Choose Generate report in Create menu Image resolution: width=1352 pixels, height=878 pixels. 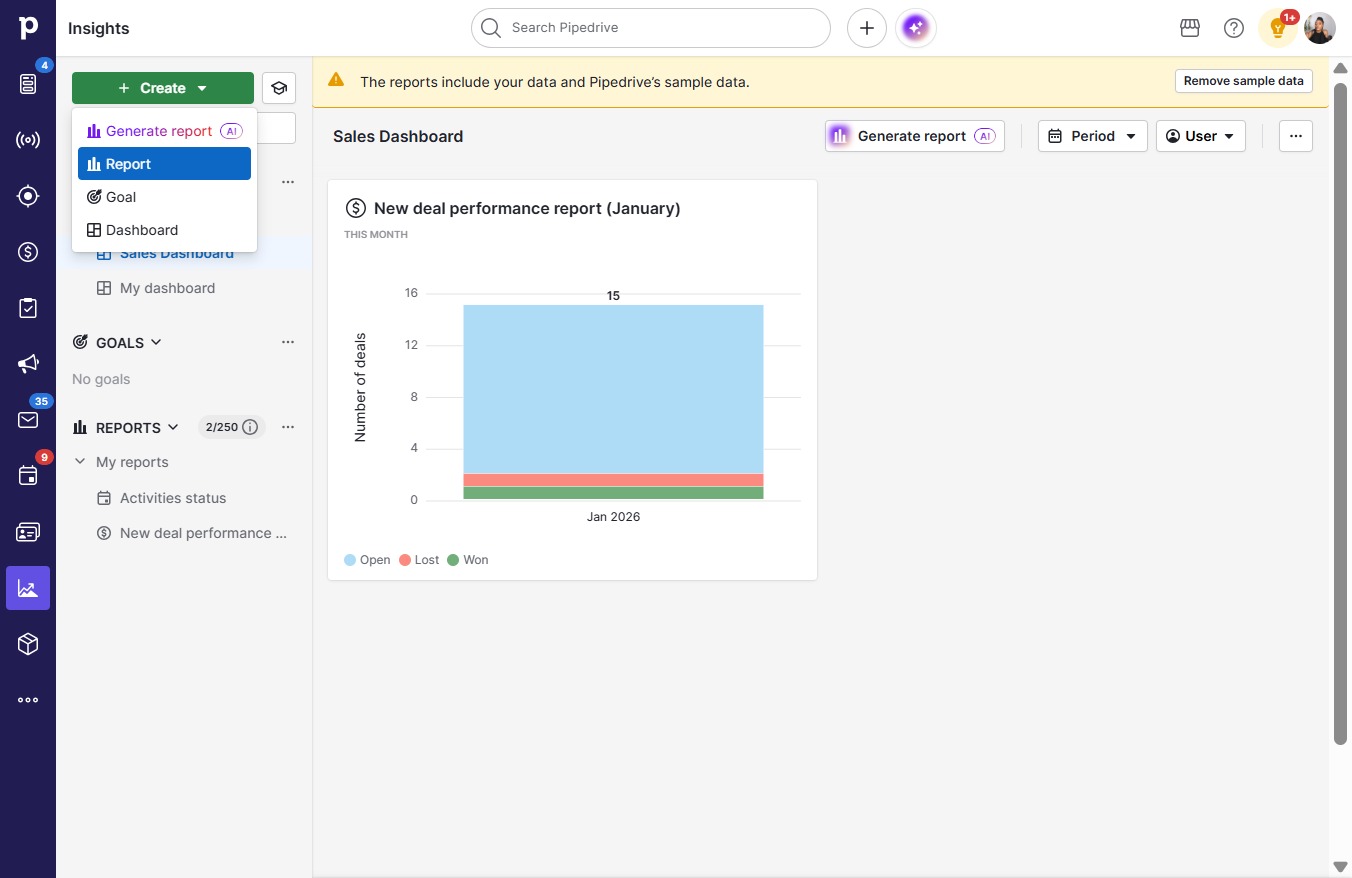pos(165,131)
